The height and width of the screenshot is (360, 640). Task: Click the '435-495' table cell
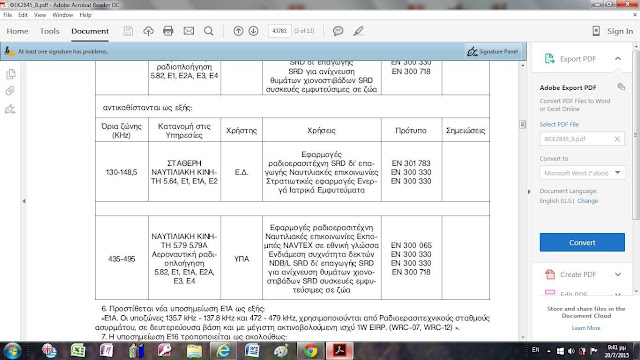click(122, 259)
